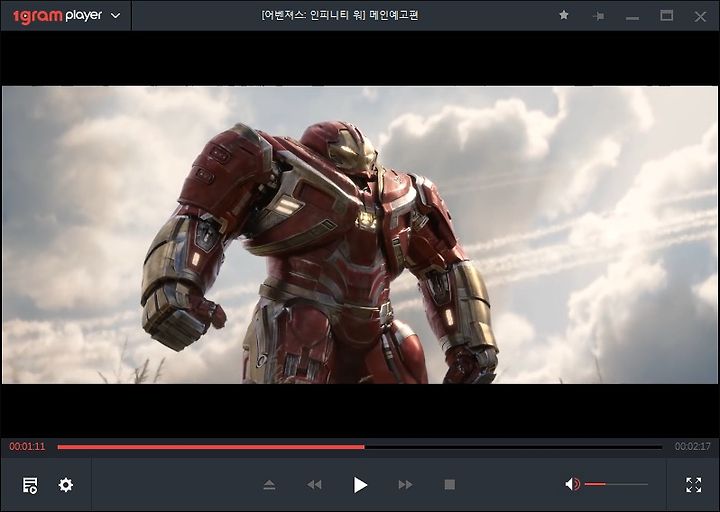Stop video playback
The image size is (720, 512).
450,485
